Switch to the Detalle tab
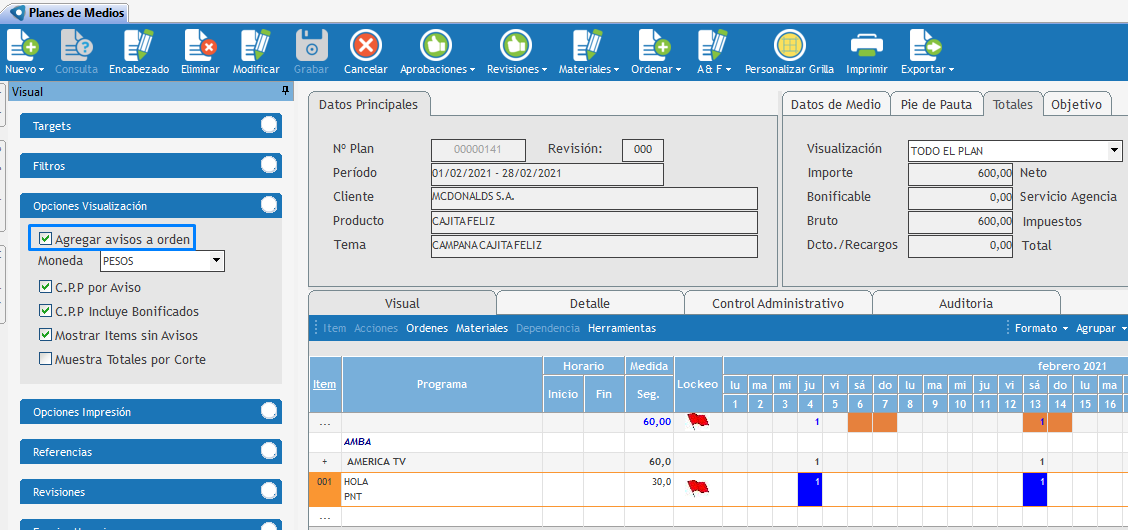1128x530 pixels. [x=589, y=303]
